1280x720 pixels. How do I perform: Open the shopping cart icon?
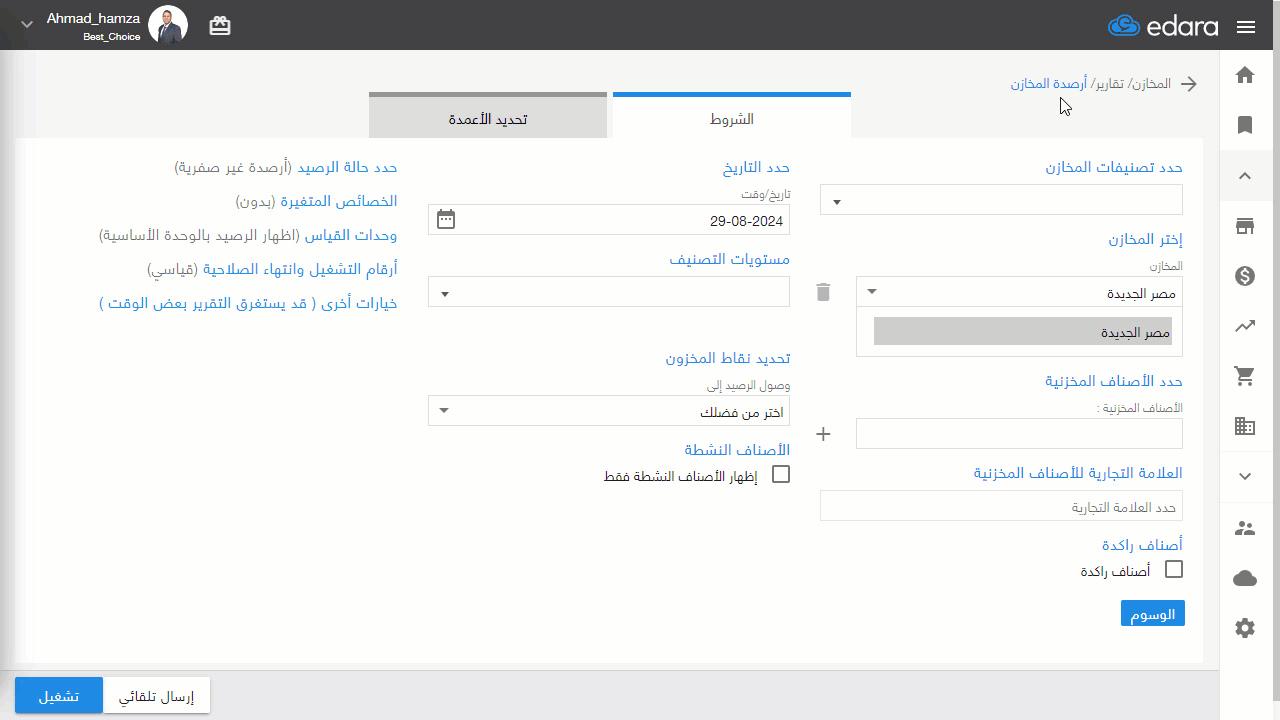pyautogui.click(x=1245, y=376)
